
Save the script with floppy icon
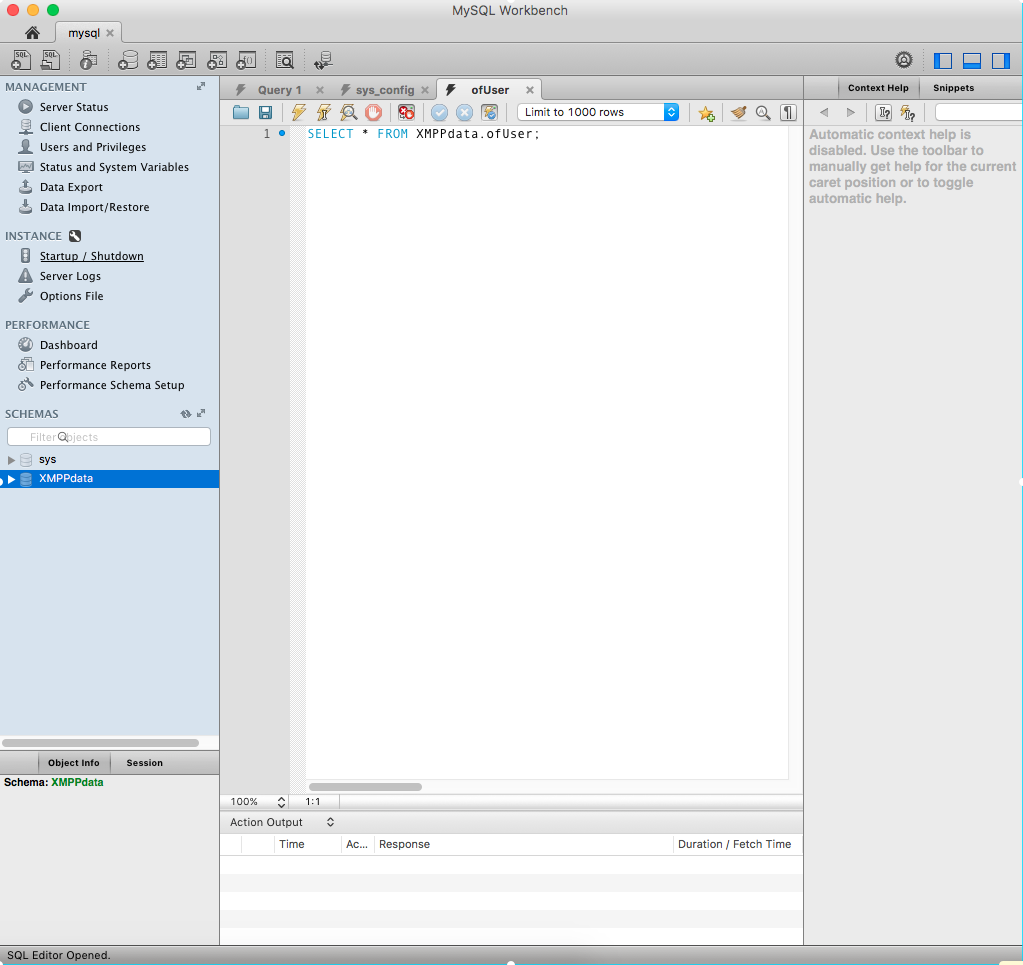pyautogui.click(x=266, y=112)
